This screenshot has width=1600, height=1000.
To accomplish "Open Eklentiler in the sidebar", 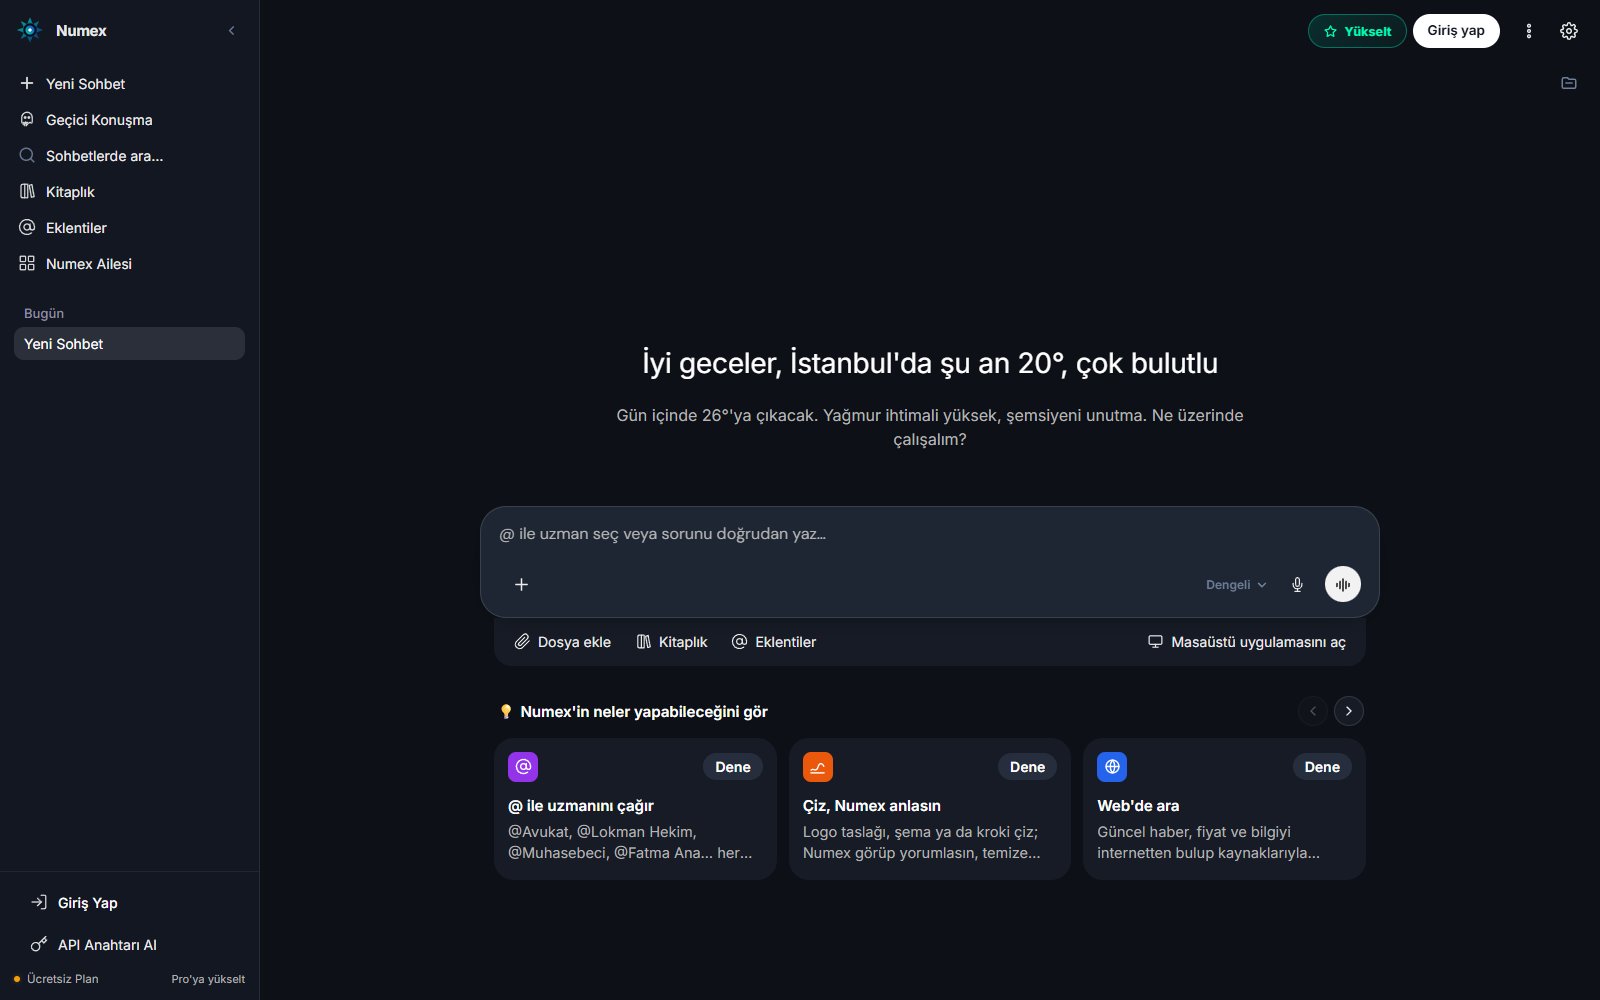I will pyautogui.click(x=129, y=228).
